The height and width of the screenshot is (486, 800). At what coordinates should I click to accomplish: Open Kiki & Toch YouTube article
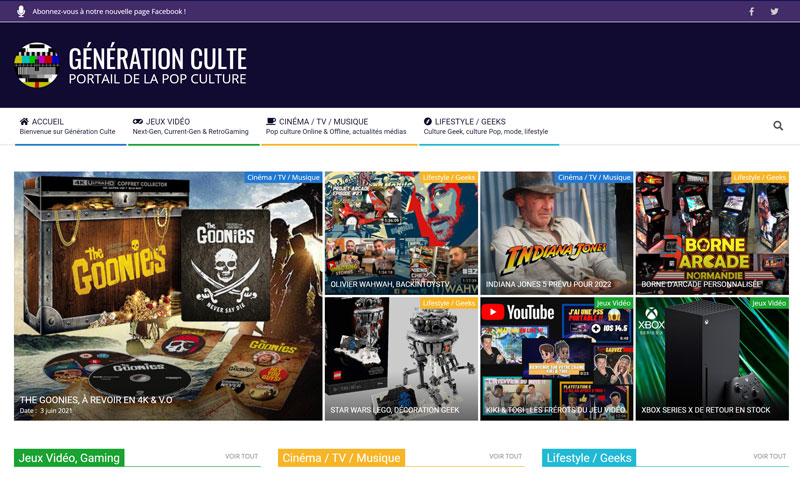pos(556,358)
